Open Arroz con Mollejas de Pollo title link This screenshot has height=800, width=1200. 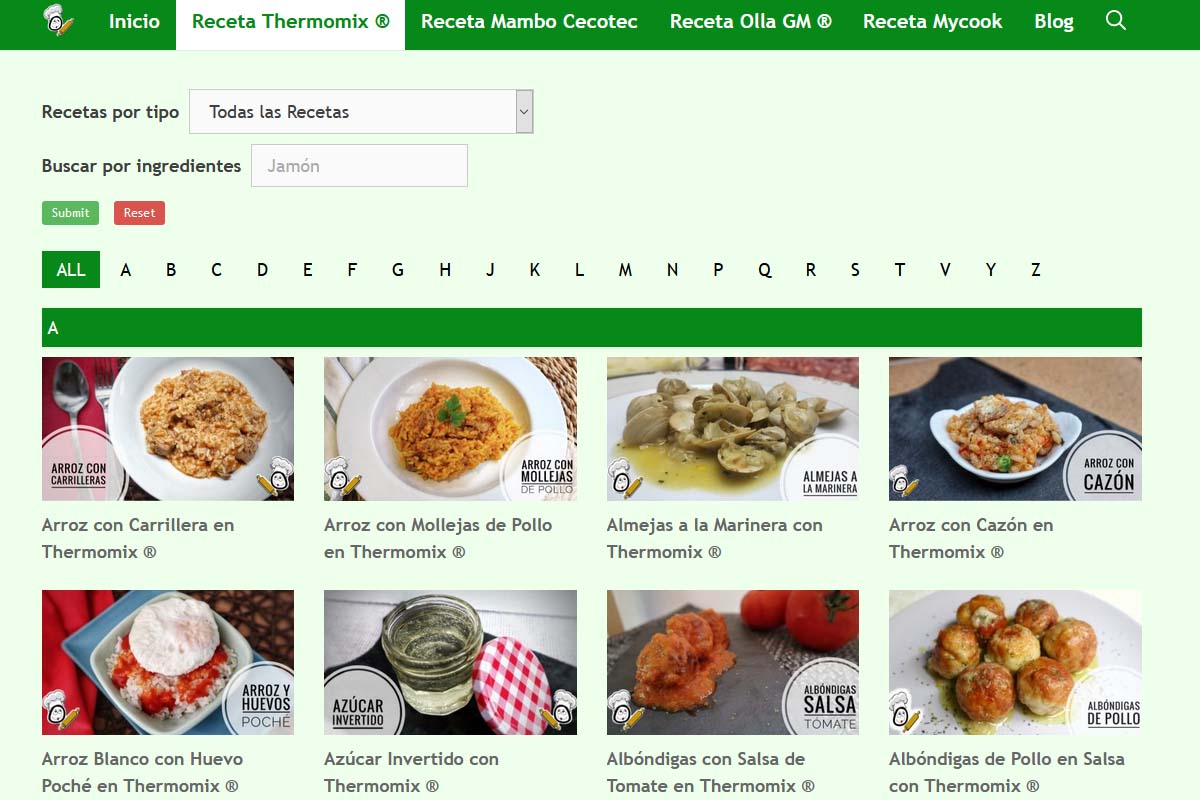coord(438,538)
